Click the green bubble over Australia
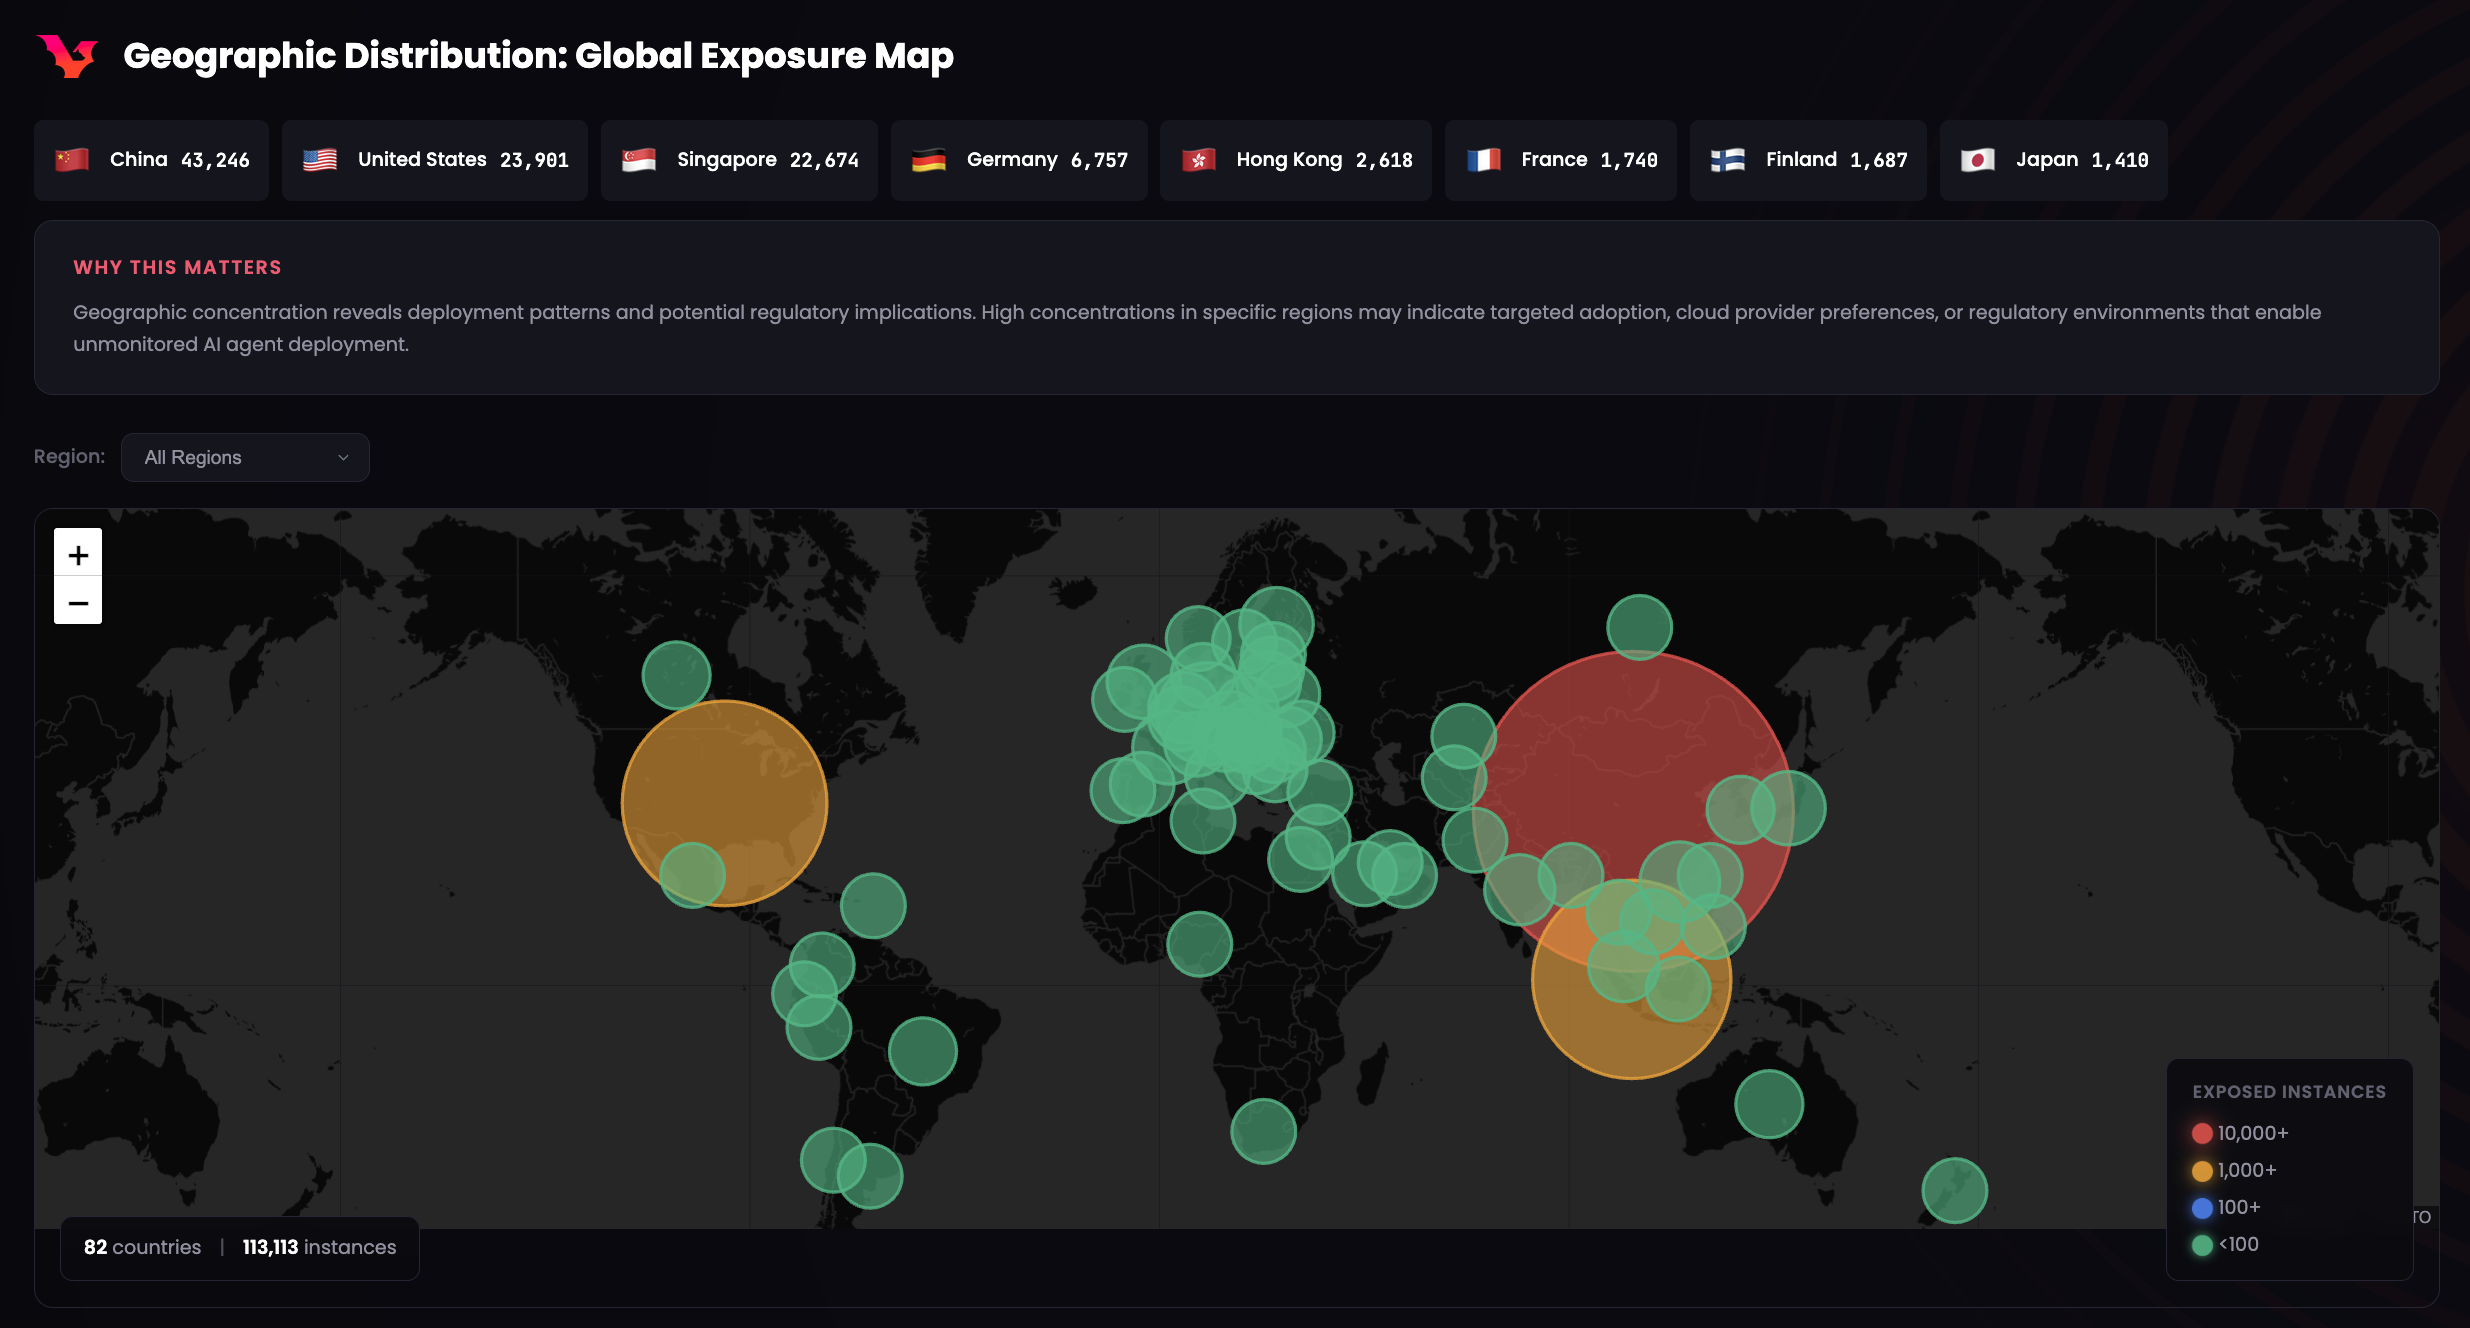 tap(1769, 1104)
